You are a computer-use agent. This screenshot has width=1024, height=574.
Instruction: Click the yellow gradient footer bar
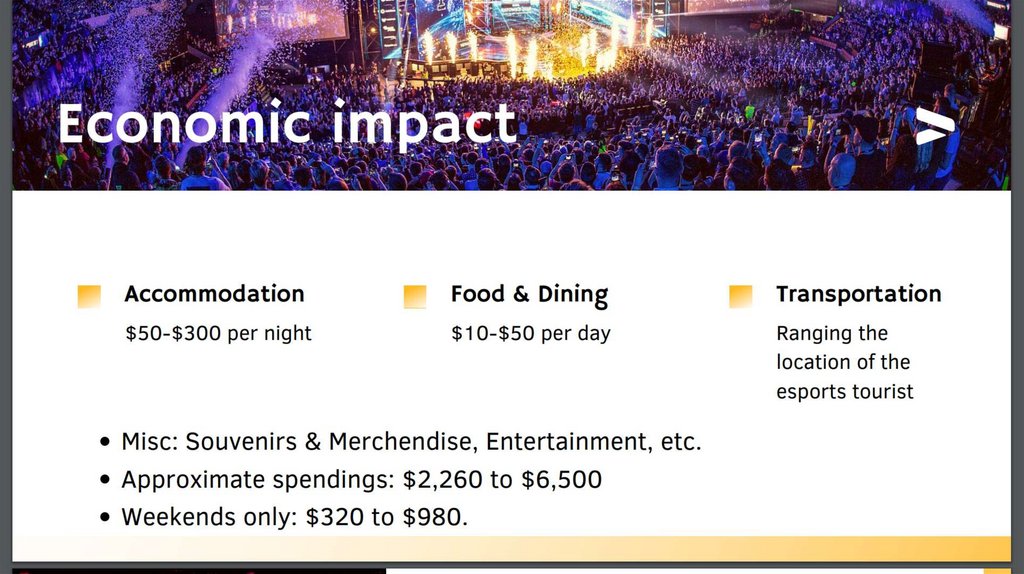click(x=700, y=548)
